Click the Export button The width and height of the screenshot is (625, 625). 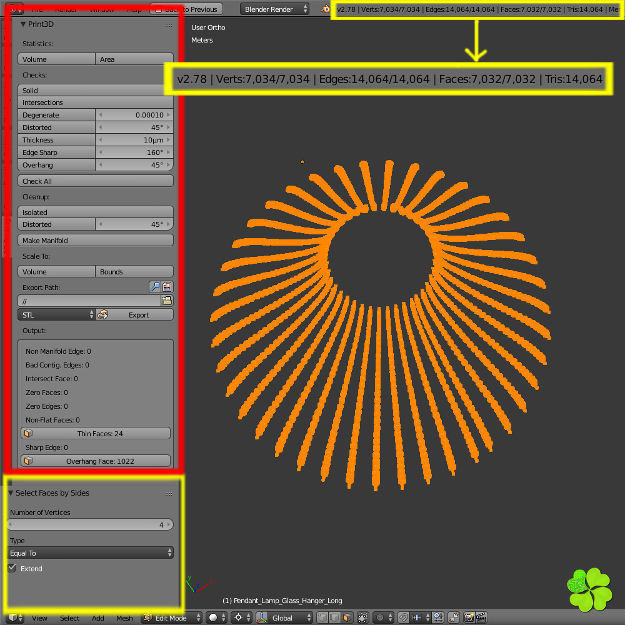pyautogui.click(x=135, y=315)
